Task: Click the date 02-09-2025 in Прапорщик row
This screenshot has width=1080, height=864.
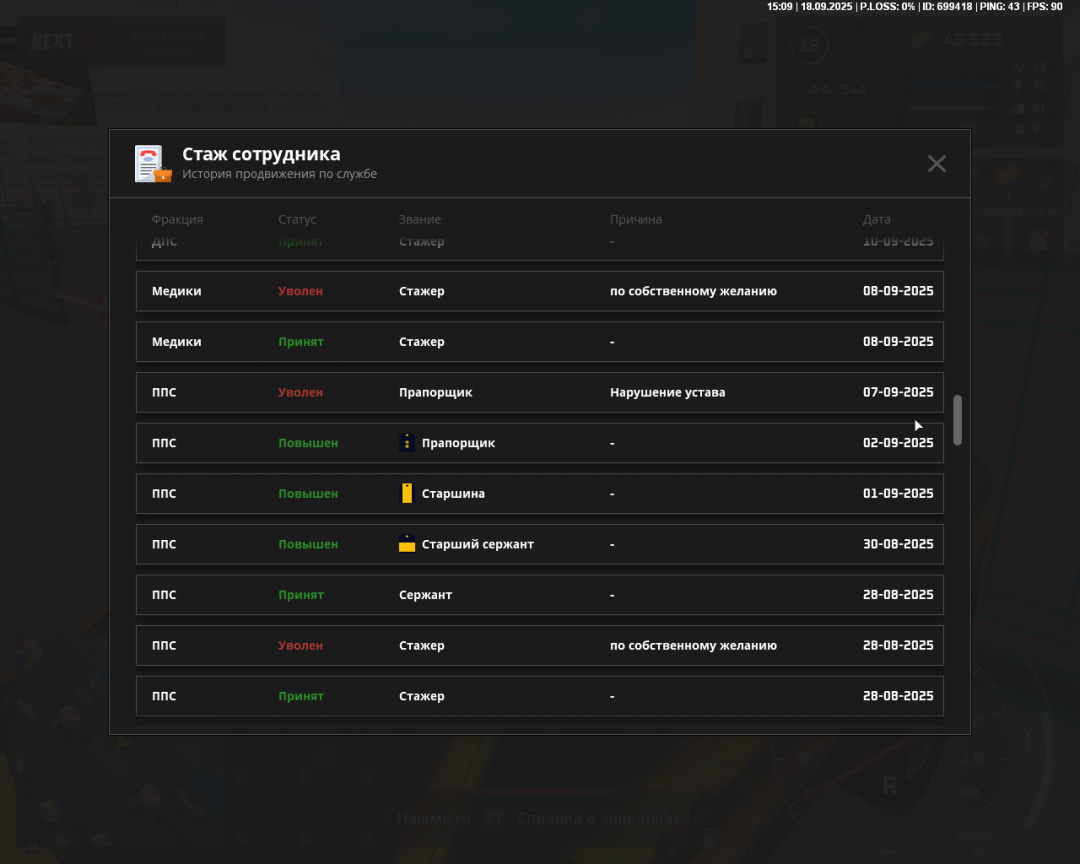Action: (897, 443)
